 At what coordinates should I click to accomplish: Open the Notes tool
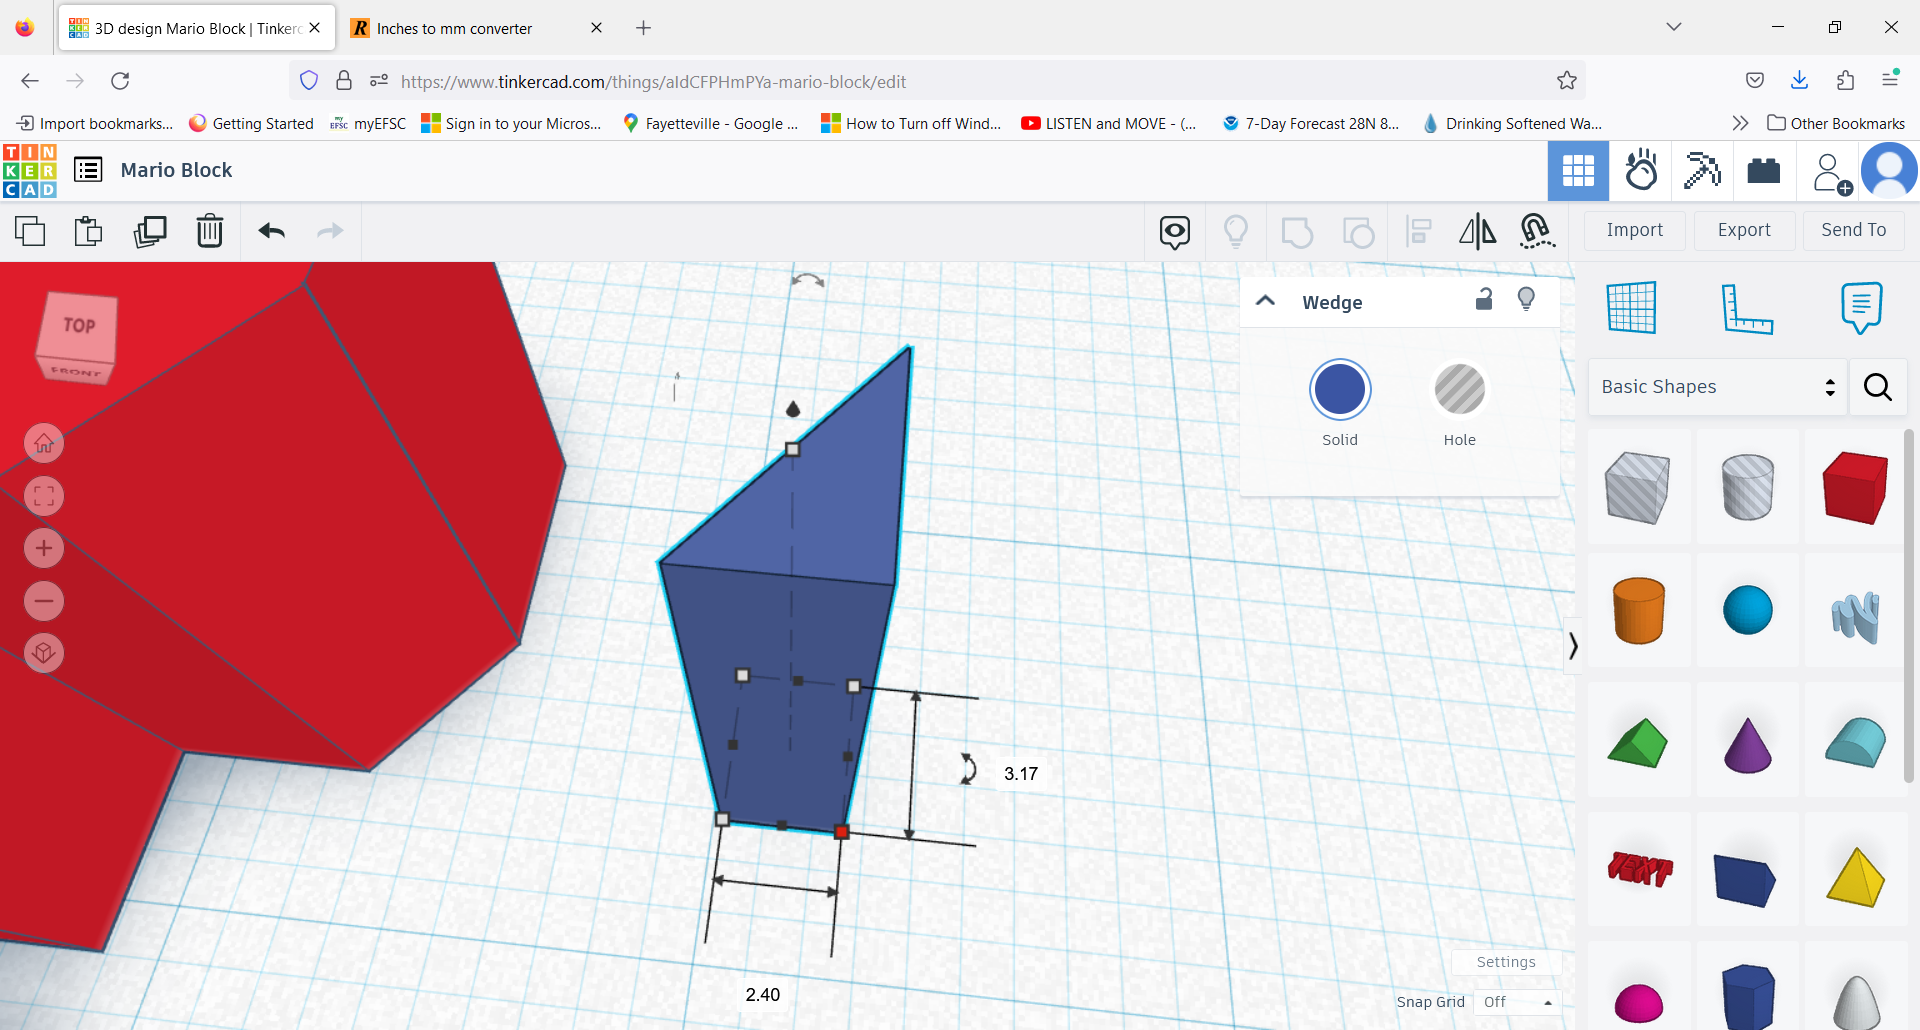[1860, 308]
